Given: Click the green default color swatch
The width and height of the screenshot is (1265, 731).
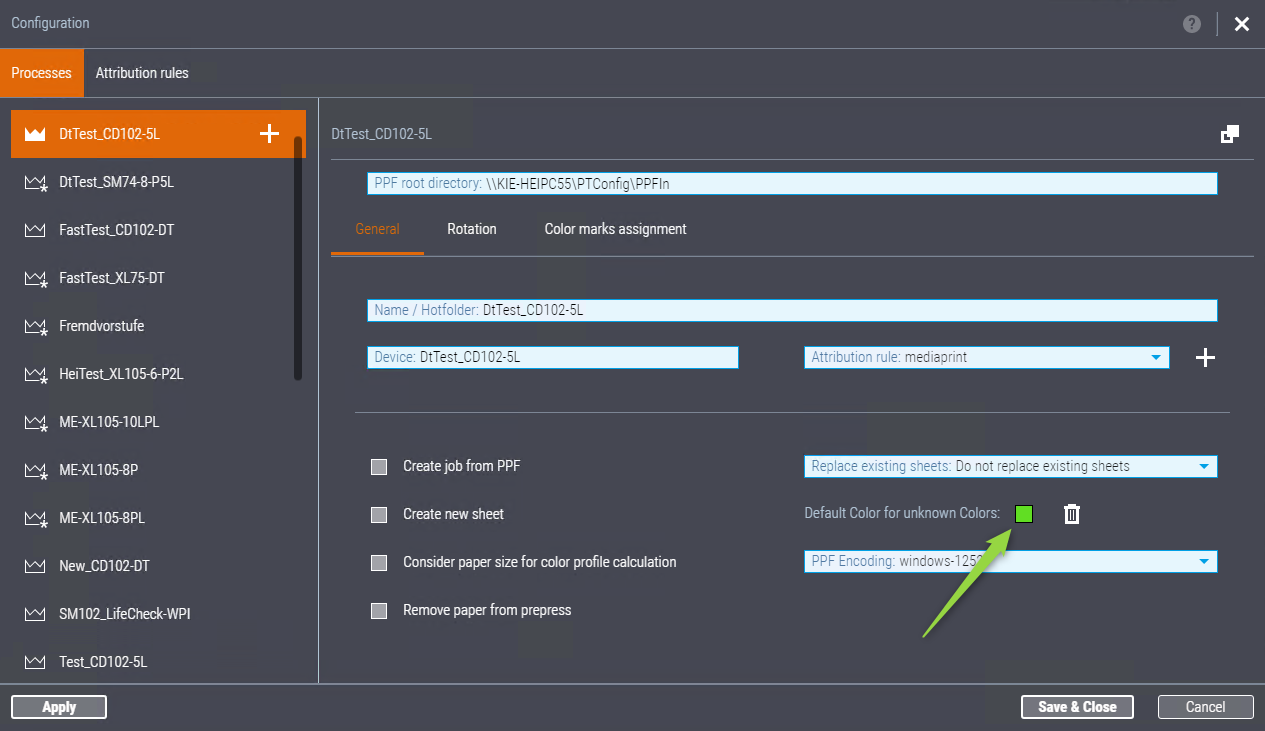Looking at the screenshot, I should click(1024, 514).
